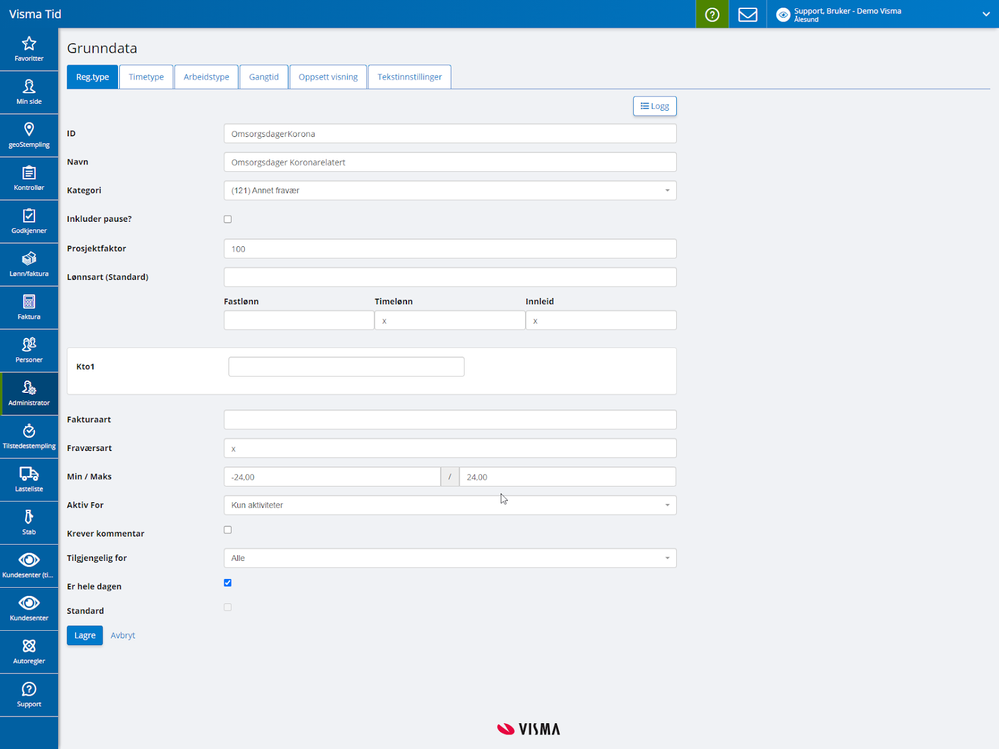Open geoStempling location pin icon

tap(29, 129)
